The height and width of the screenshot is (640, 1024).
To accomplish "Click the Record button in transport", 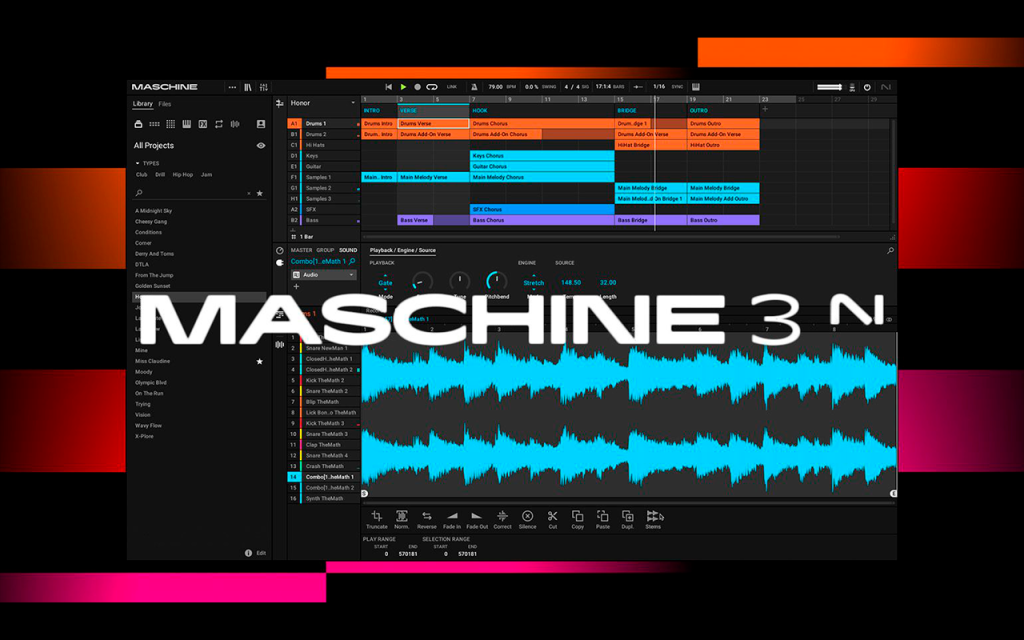I will (x=417, y=87).
